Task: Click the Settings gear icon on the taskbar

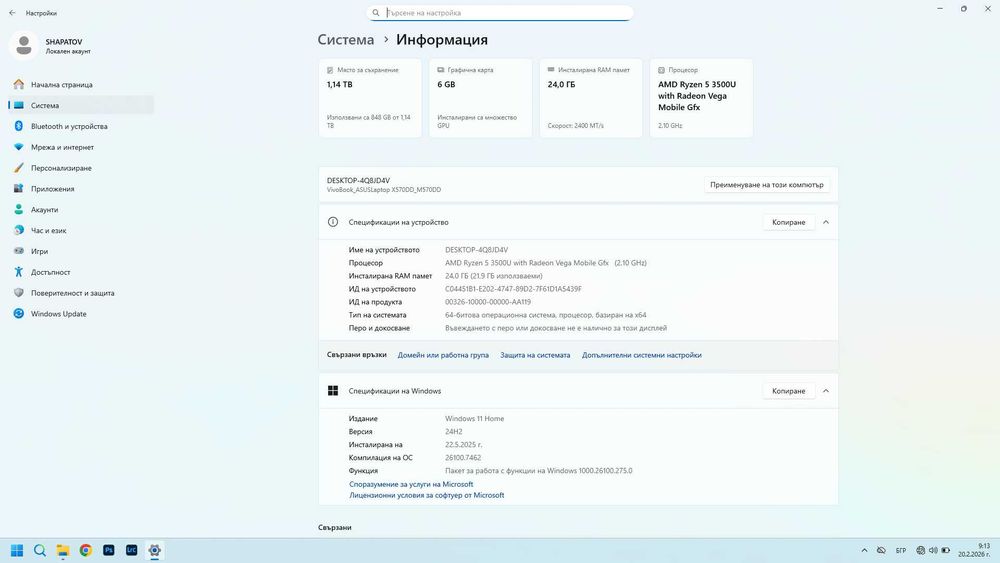Action: [154, 550]
